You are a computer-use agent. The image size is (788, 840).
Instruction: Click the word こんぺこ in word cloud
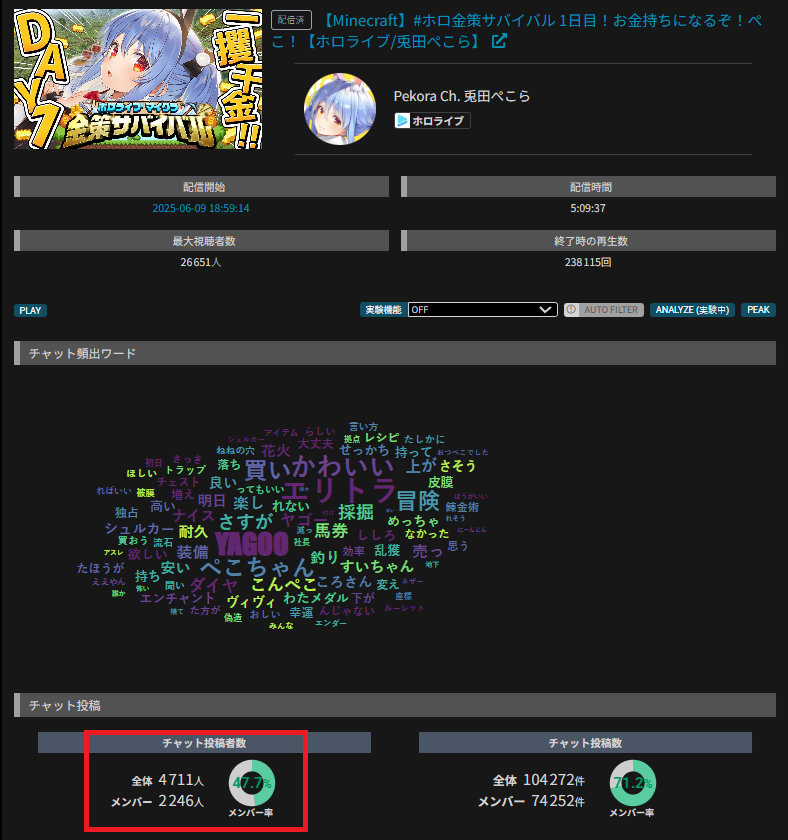point(283,583)
